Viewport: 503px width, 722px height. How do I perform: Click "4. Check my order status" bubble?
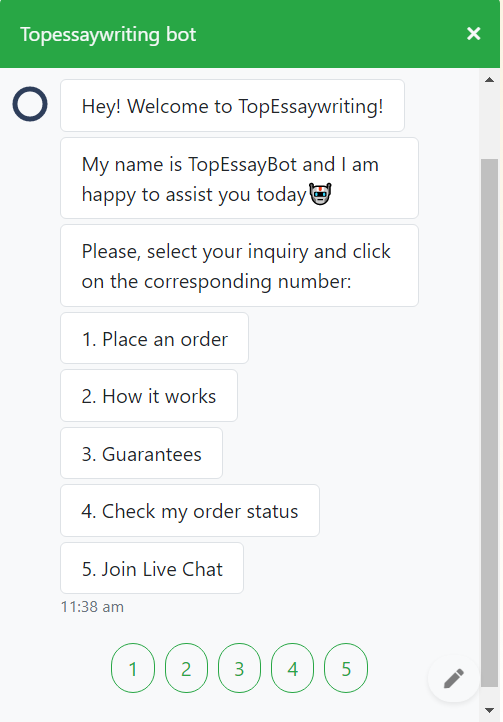(x=190, y=511)
